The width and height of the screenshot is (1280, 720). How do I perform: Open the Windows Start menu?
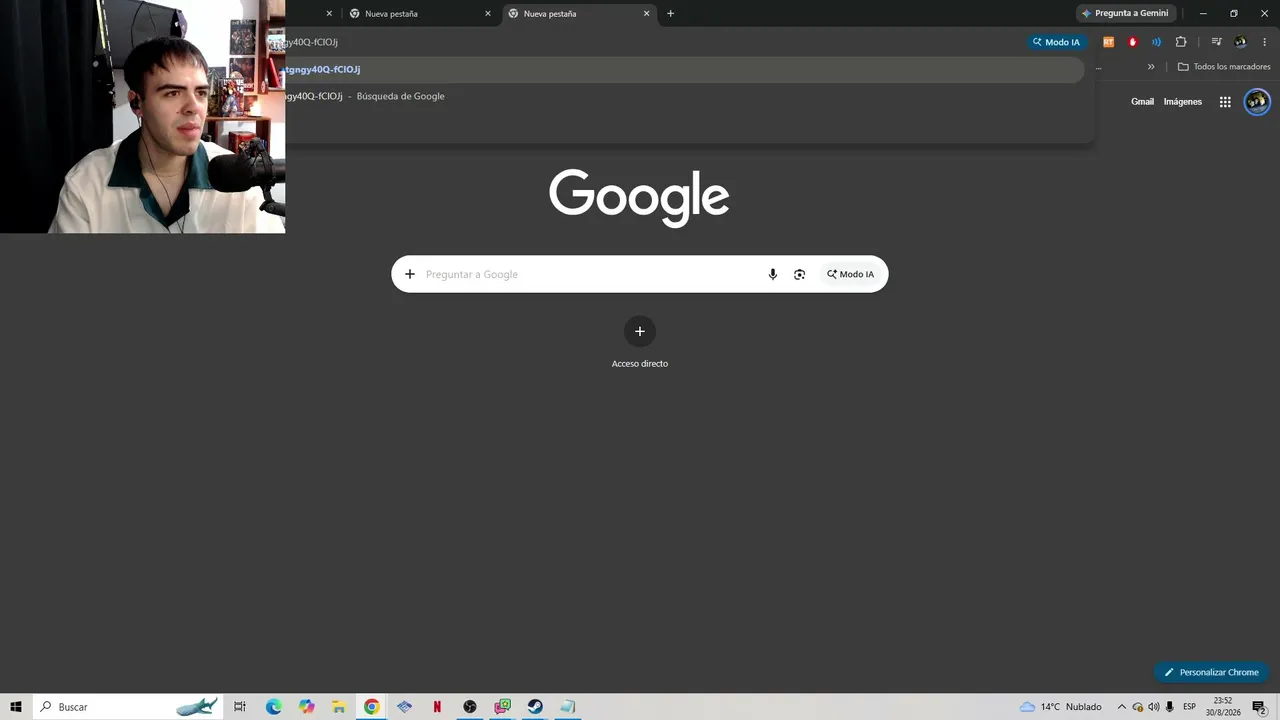click(x=16, y=706)
